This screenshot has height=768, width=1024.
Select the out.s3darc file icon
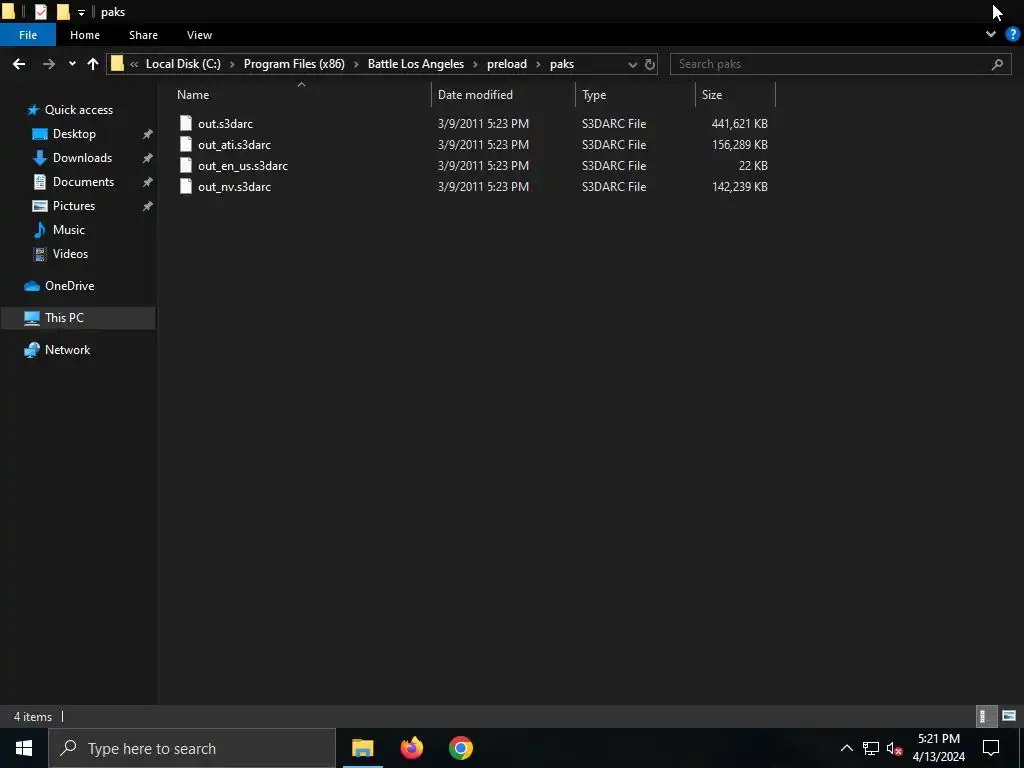(x=186, y=123)
